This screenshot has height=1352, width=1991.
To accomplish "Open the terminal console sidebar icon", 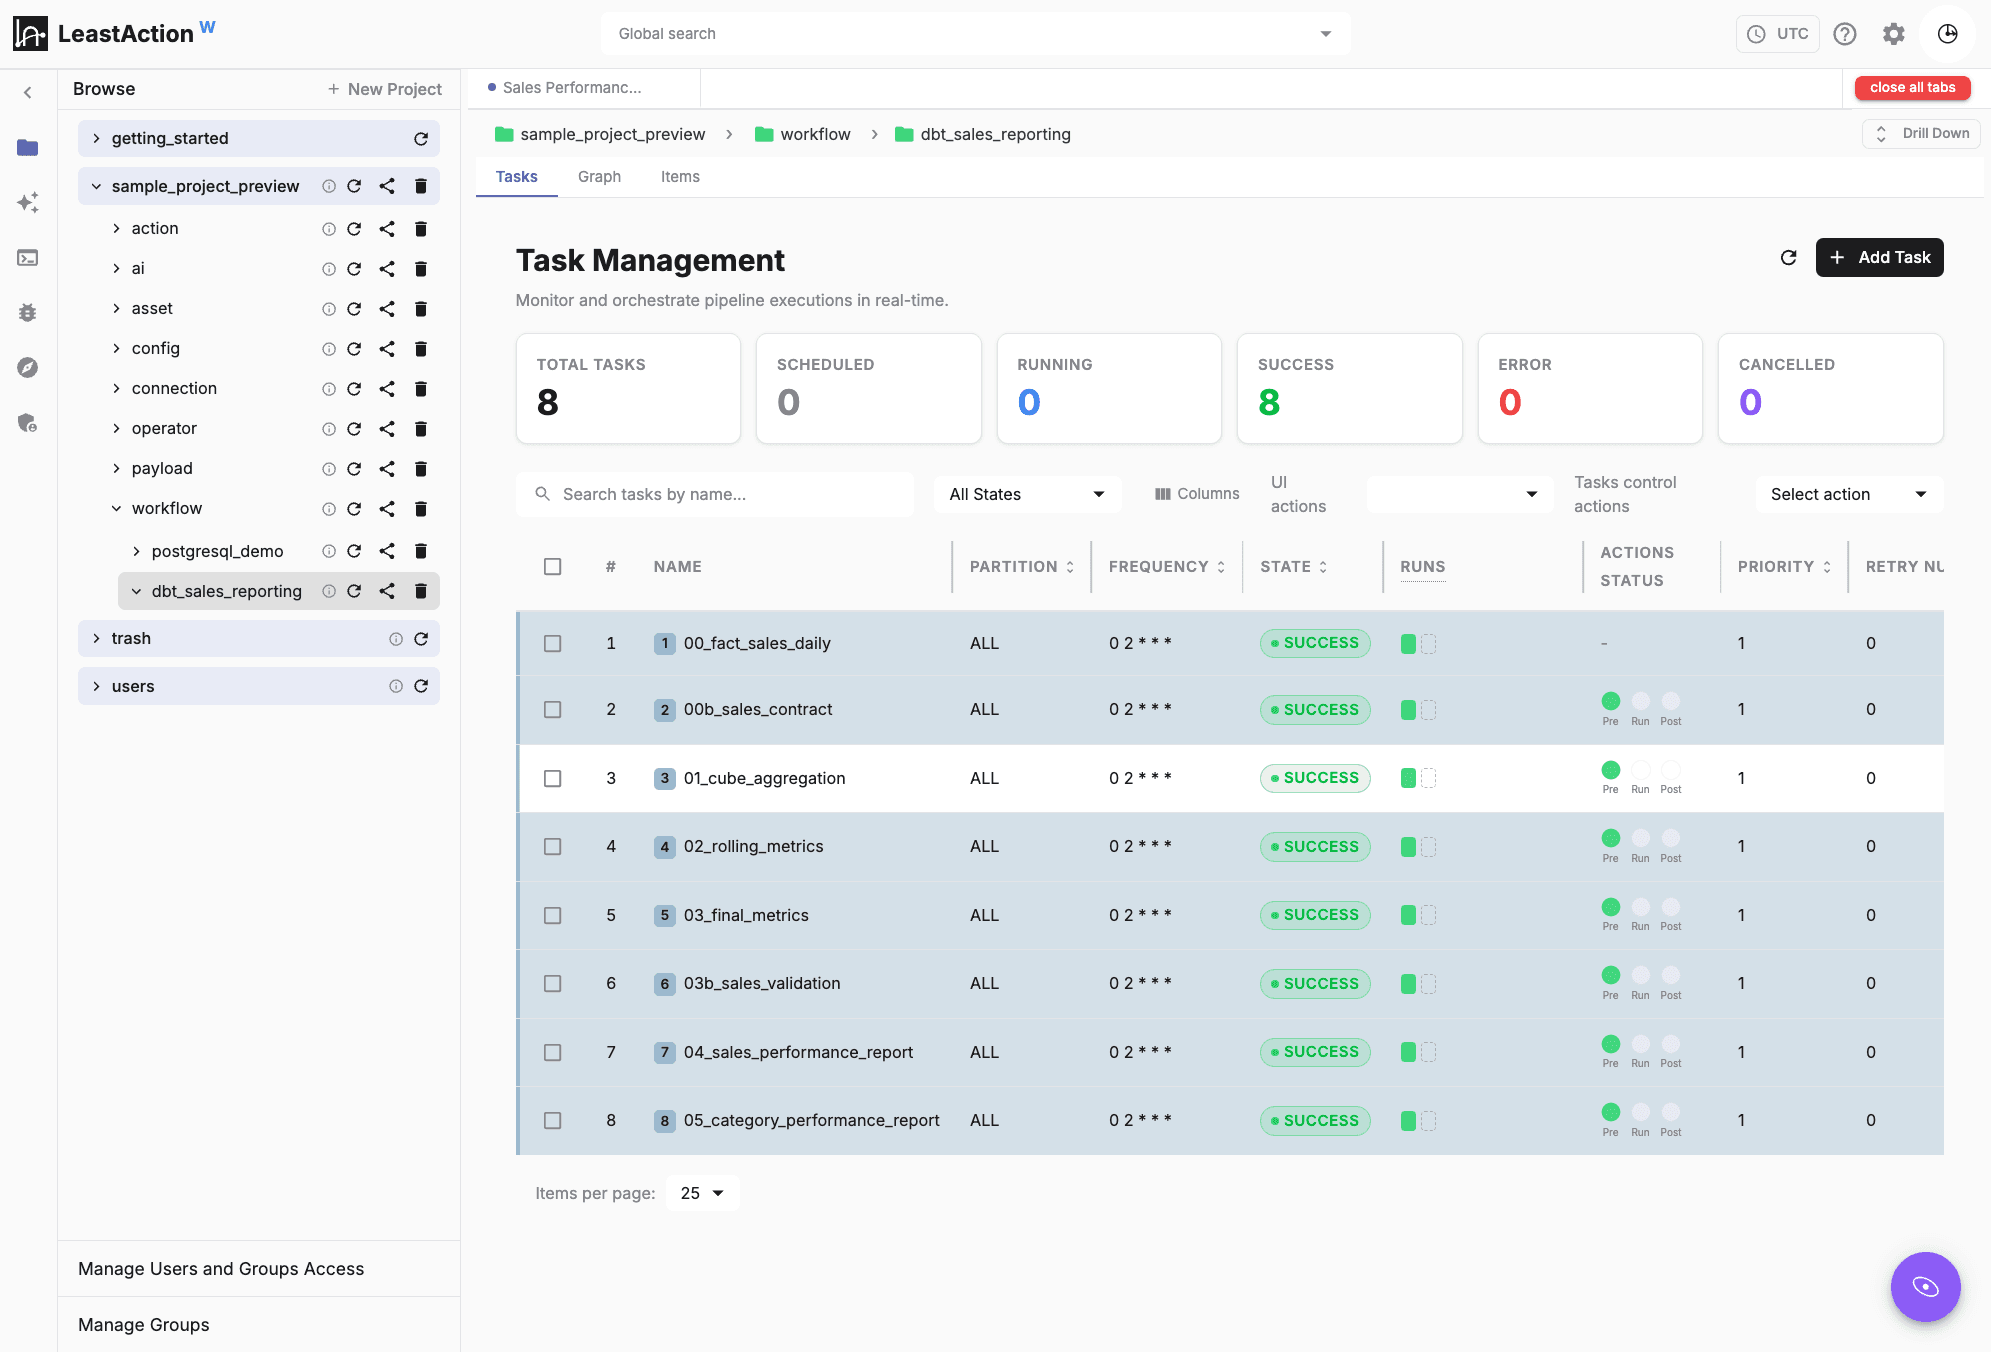I will coord(28,258).
